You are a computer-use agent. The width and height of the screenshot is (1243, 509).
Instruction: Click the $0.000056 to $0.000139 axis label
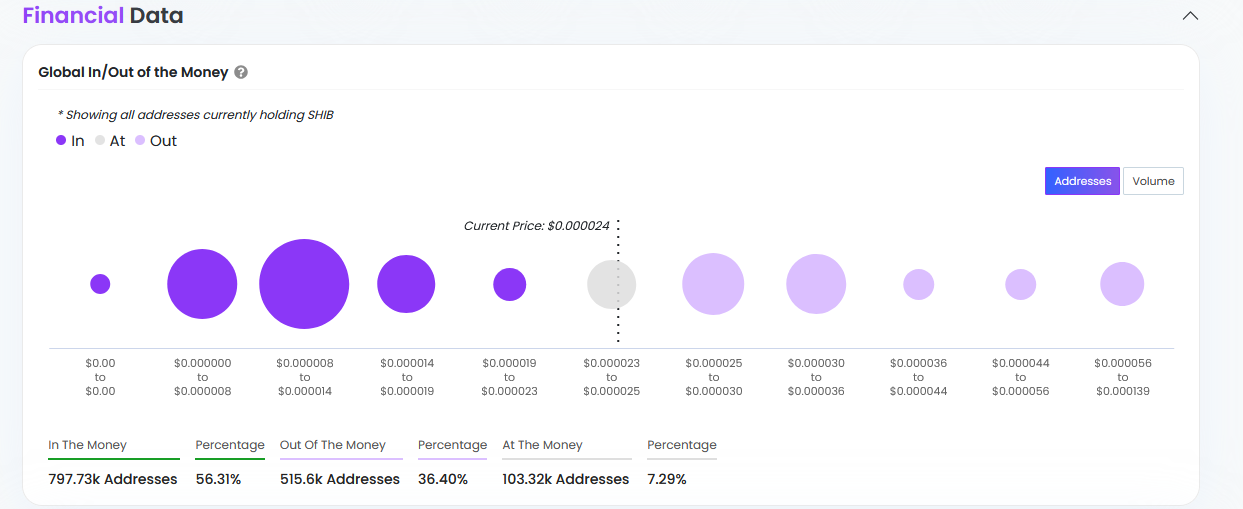point(1122,377)
